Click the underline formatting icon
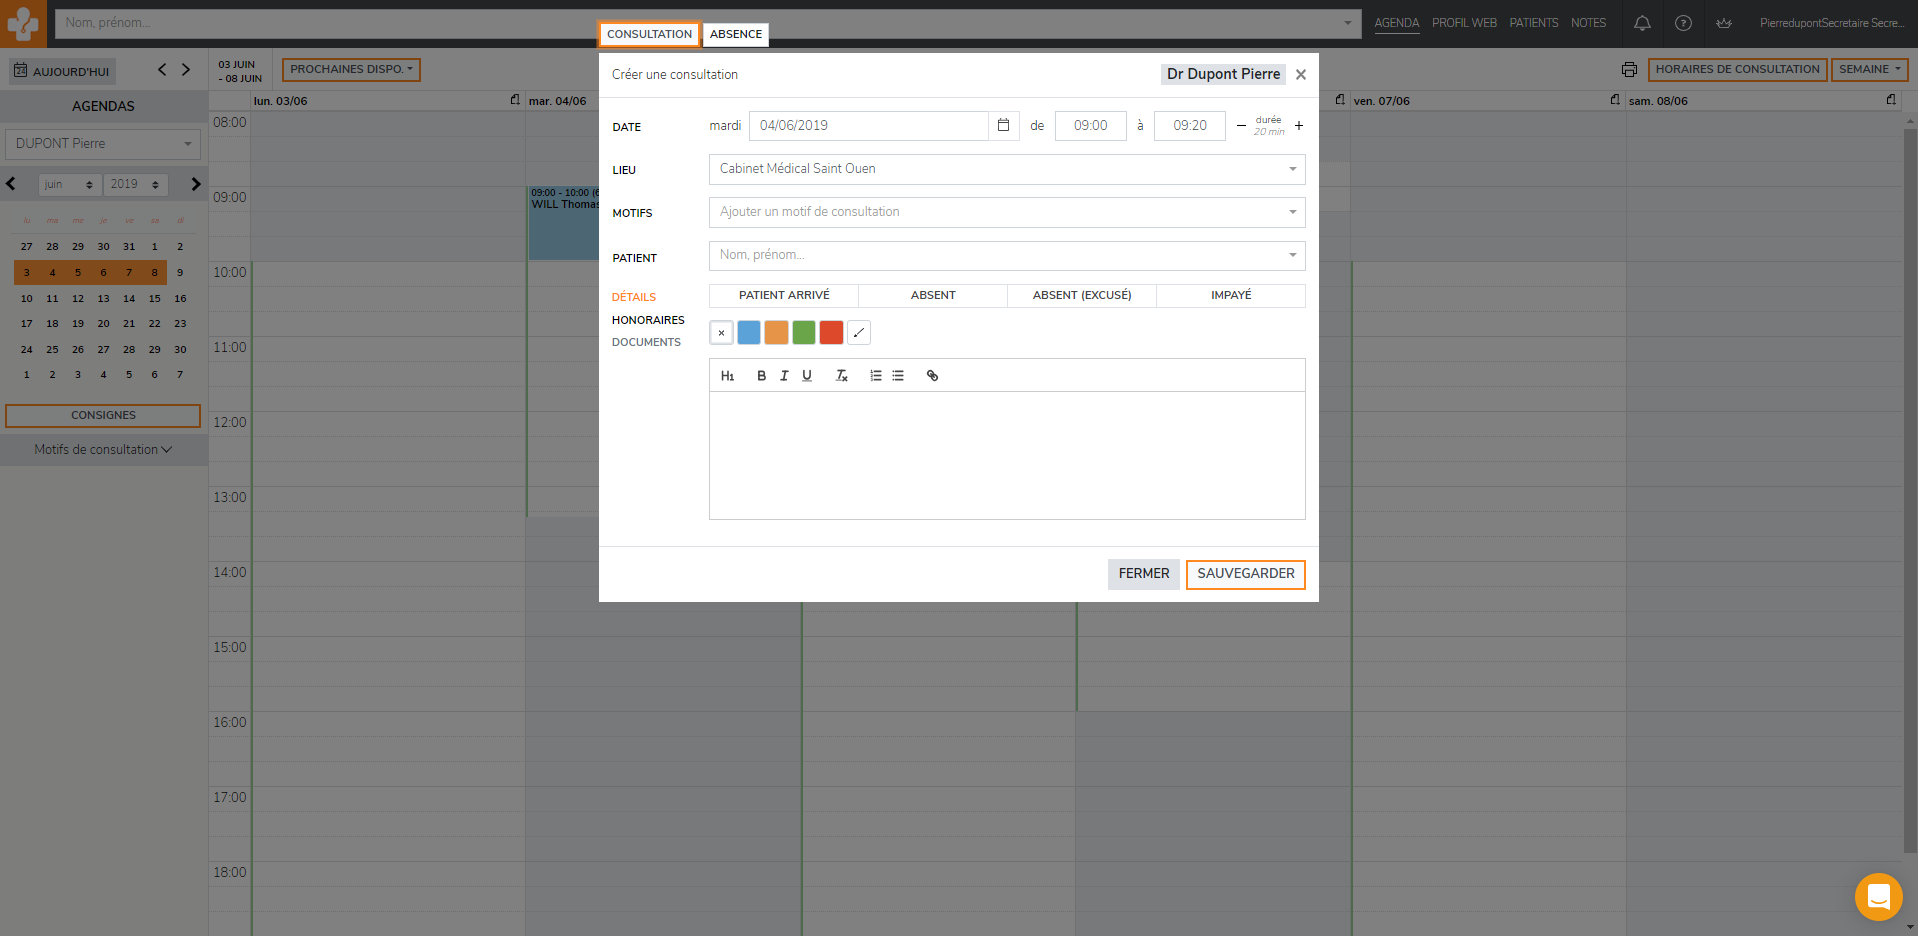1918x936 pixels. pyautogui.click(x=807, y=376)
